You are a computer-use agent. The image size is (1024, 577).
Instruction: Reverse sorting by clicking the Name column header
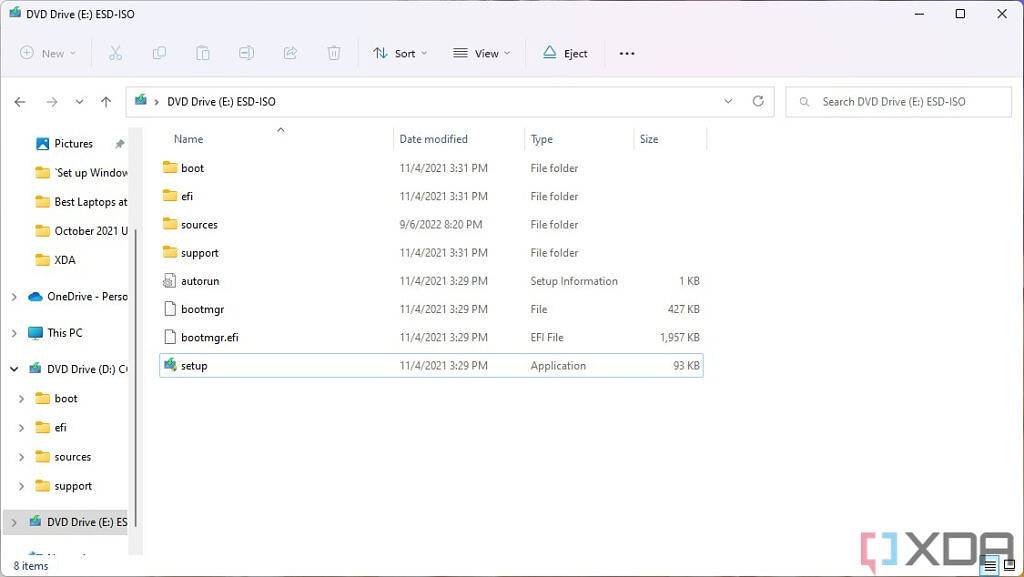pos(188,139)
